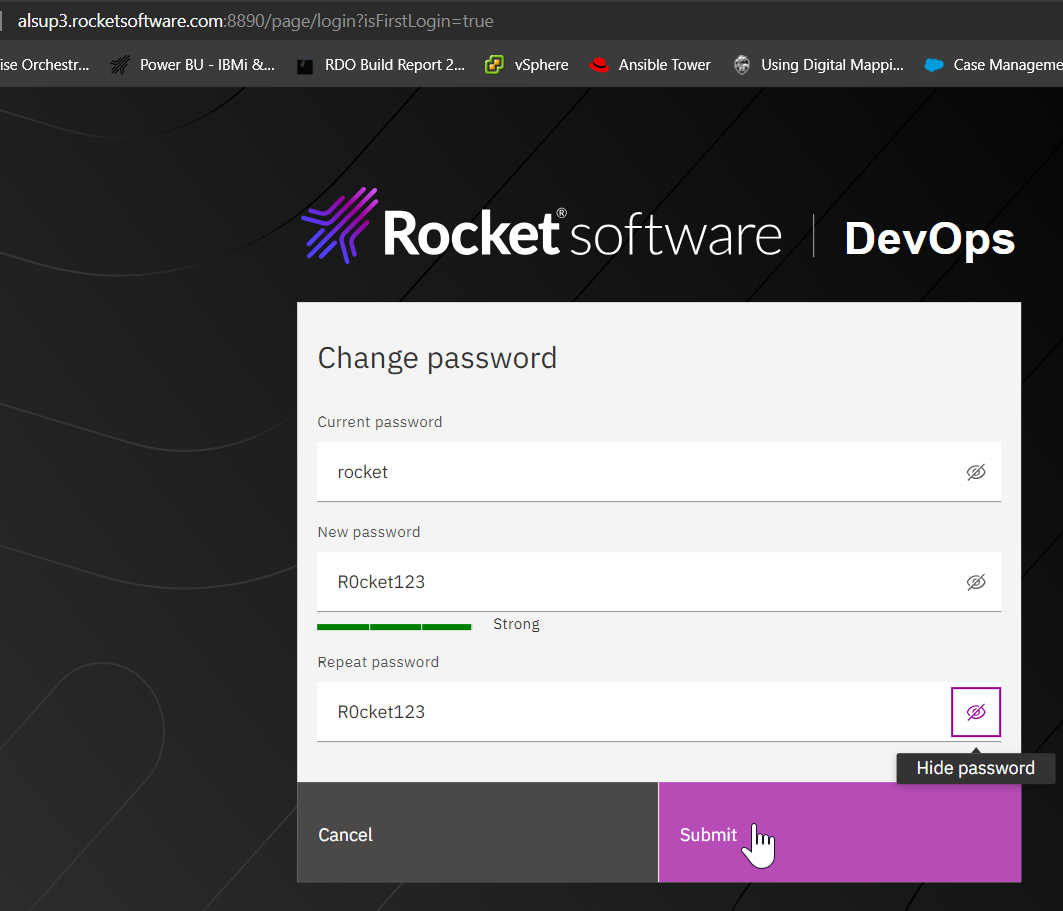
Task: Cancel the password change
Action: pos(345,835)
